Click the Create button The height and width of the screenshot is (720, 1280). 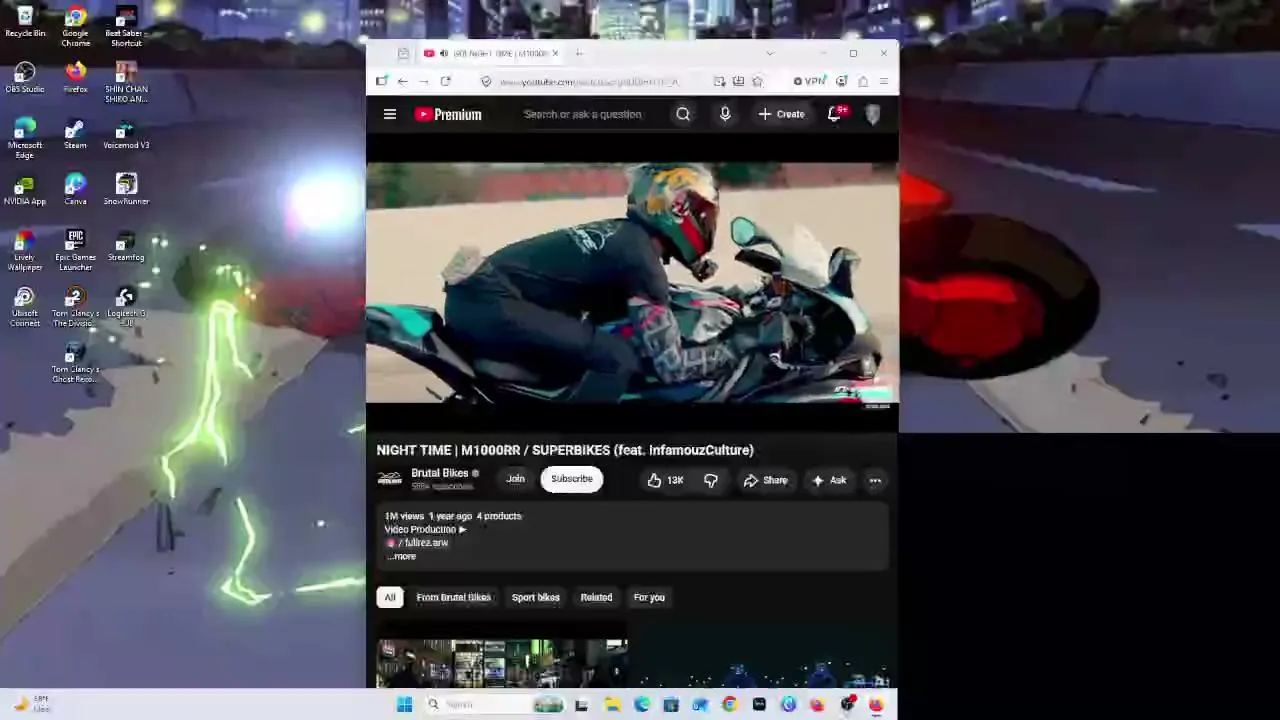coord(781,114)
